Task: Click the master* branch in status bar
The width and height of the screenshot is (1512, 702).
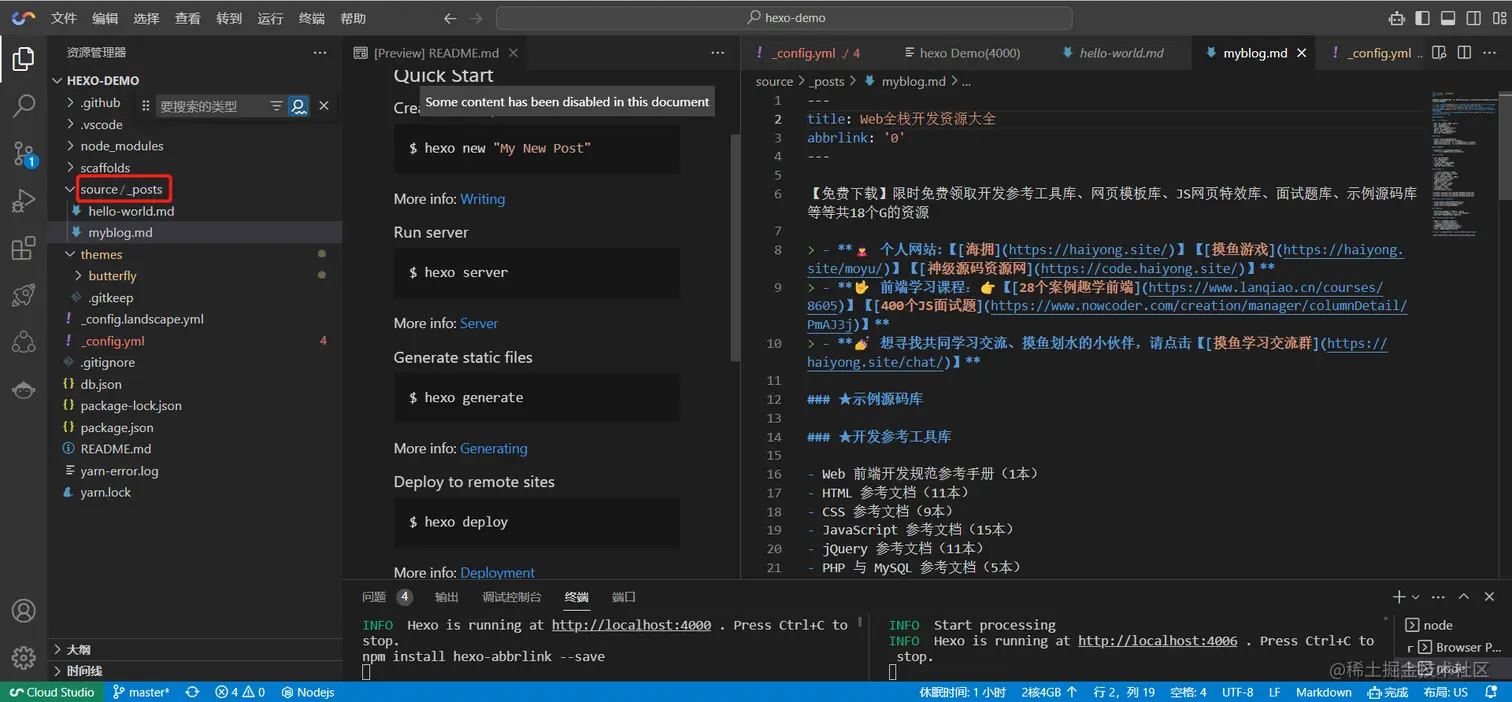Action: point(140,692)
